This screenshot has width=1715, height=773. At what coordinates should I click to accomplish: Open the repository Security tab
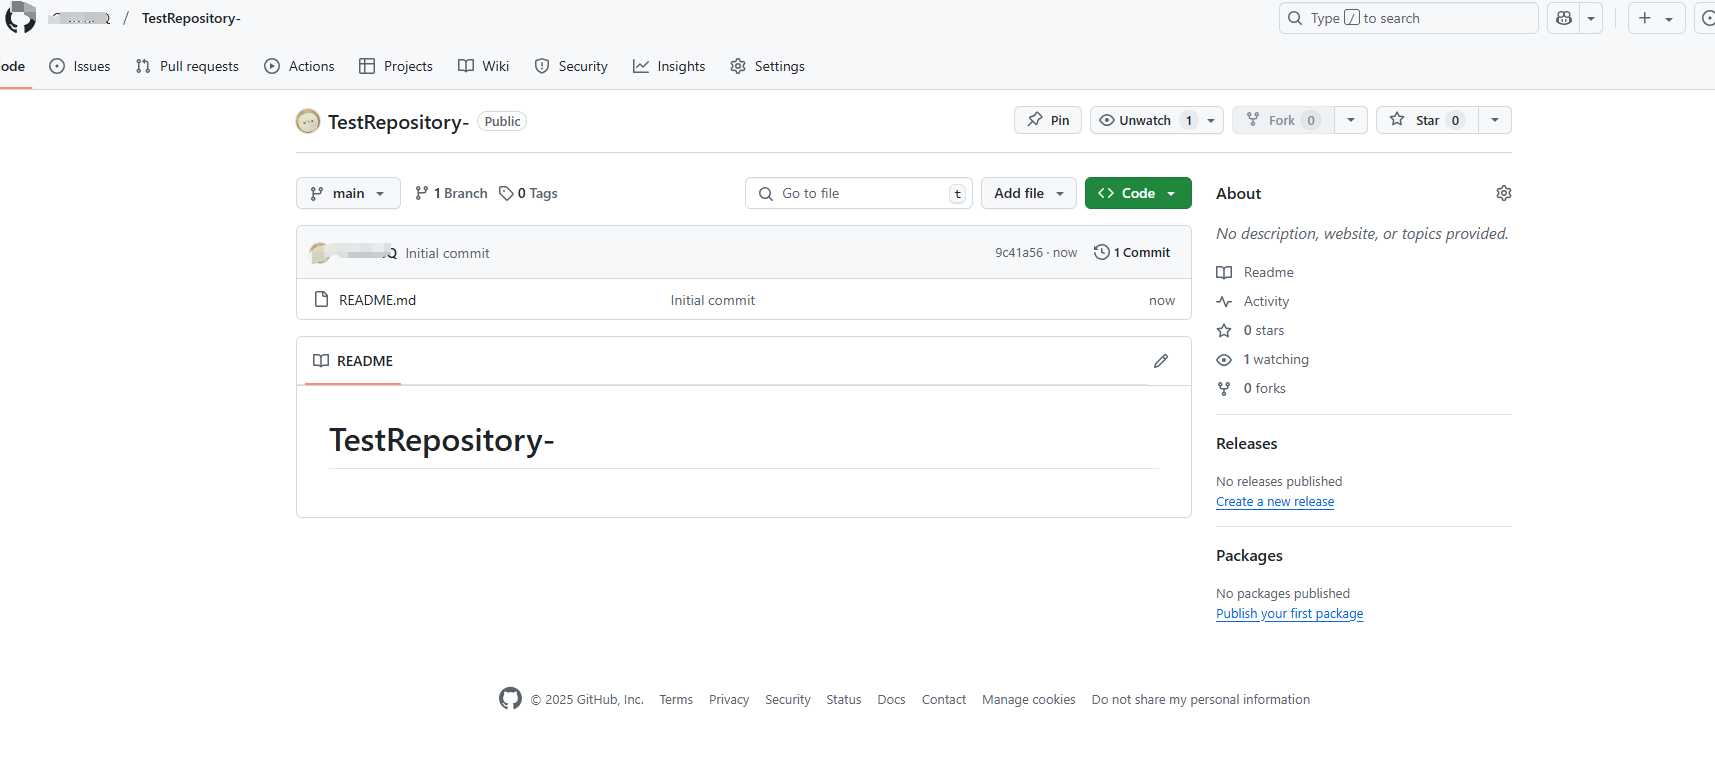pyautogui.click(x=571, y=66)
